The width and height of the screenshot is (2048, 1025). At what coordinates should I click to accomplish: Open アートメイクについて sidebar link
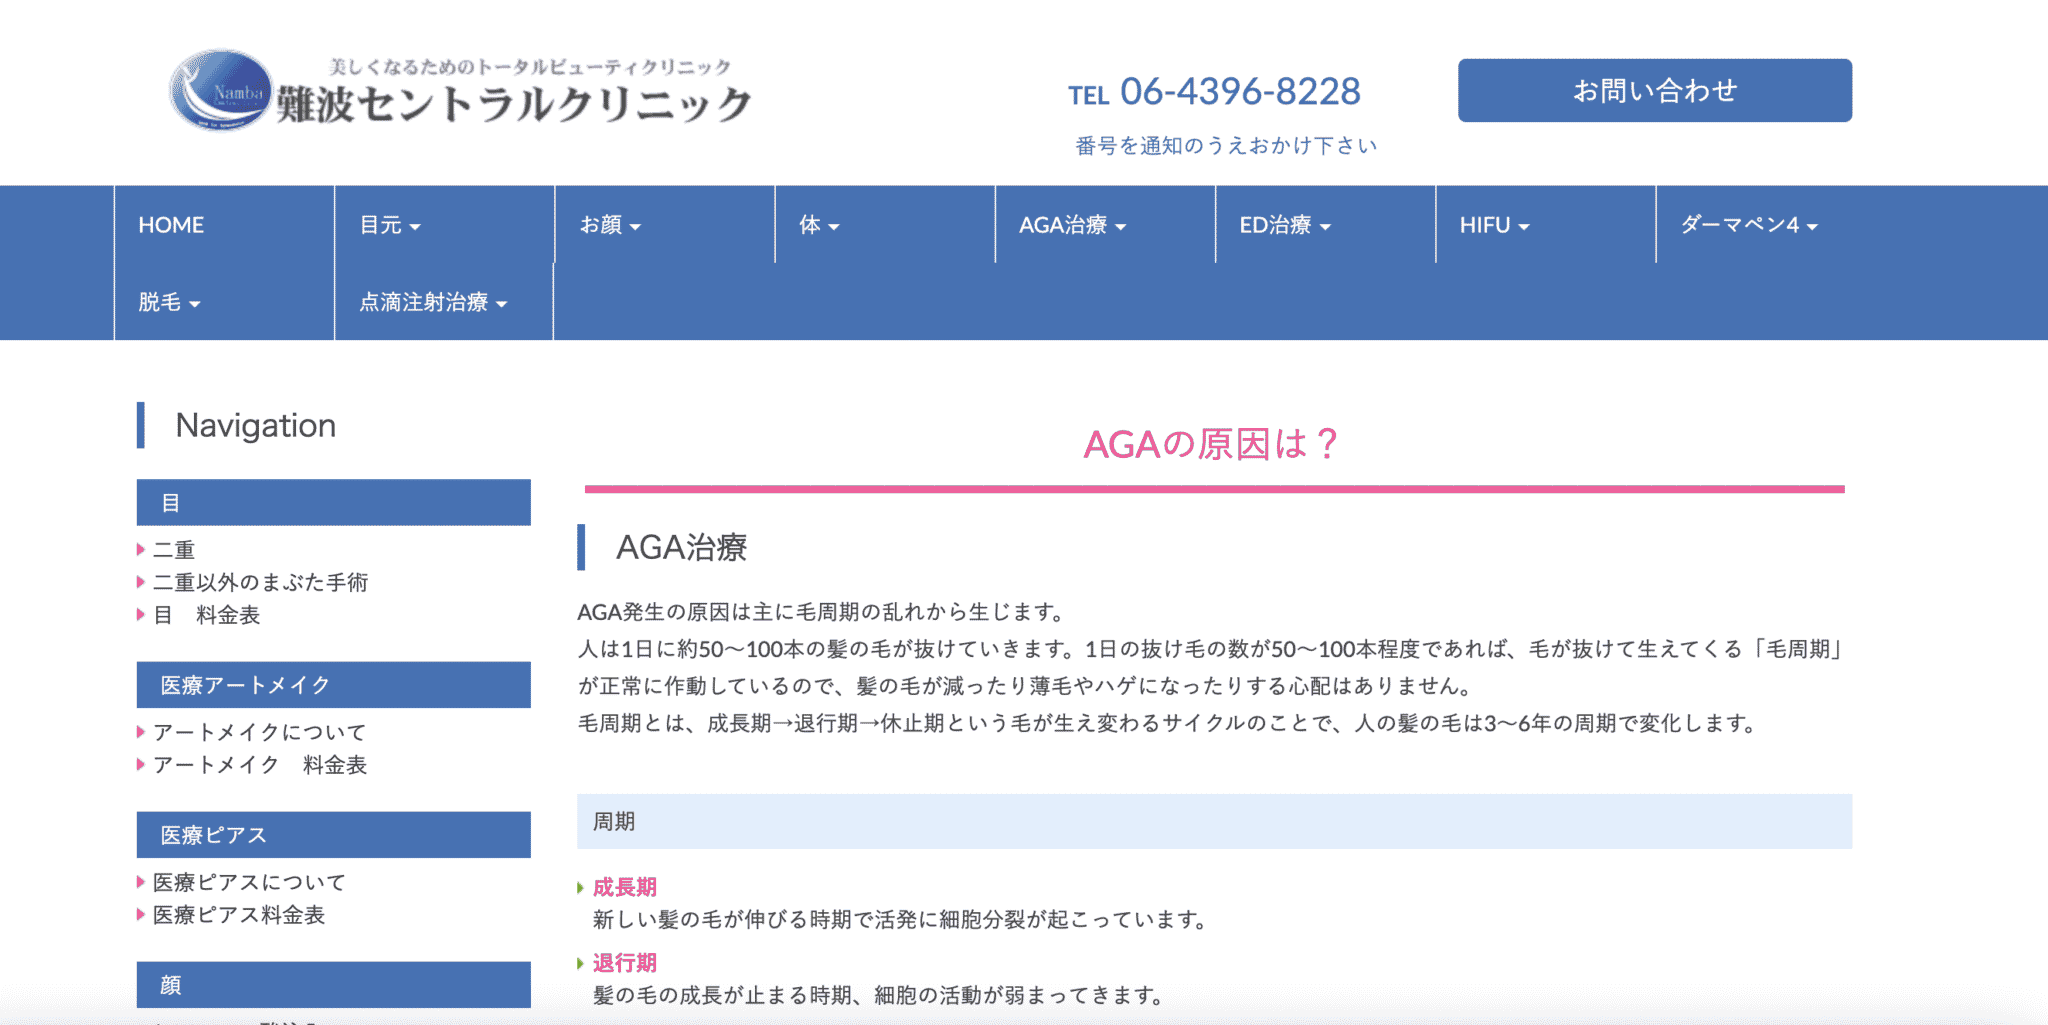[259, 732]
